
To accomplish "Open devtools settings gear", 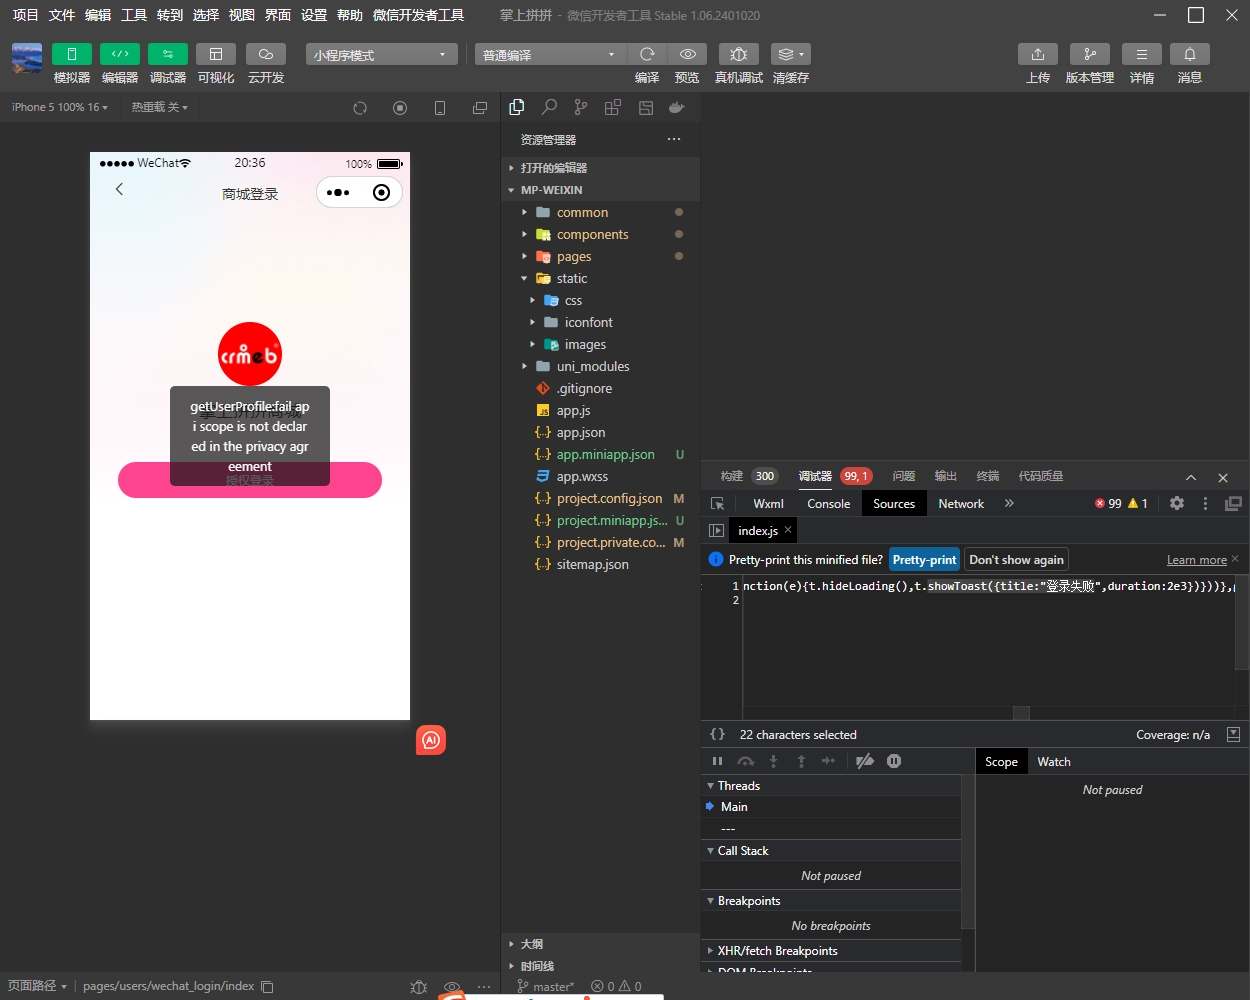I will [1177, 503].
